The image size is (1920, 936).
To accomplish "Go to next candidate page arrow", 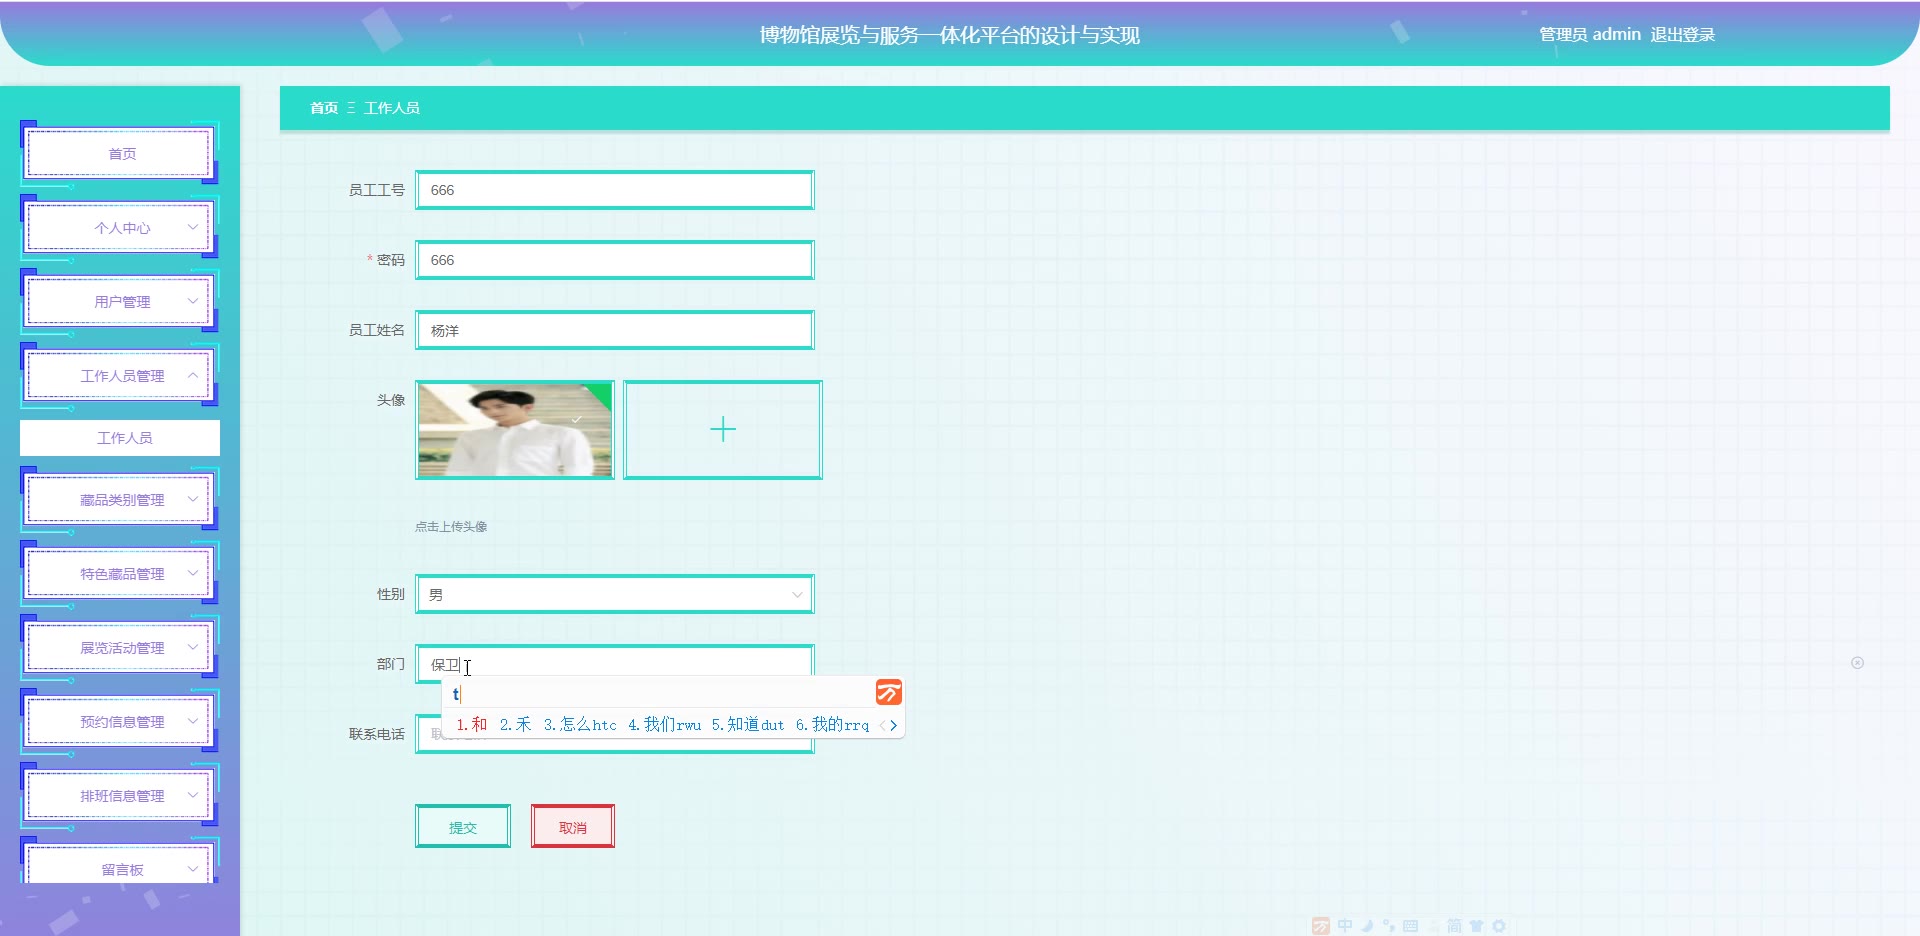I will (894, 726).
